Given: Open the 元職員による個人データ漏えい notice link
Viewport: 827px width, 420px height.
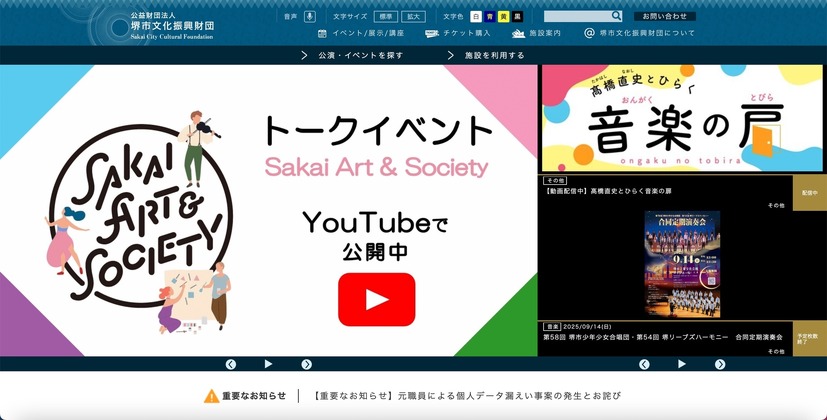Looking at the screenshot, I should (467, 396).
